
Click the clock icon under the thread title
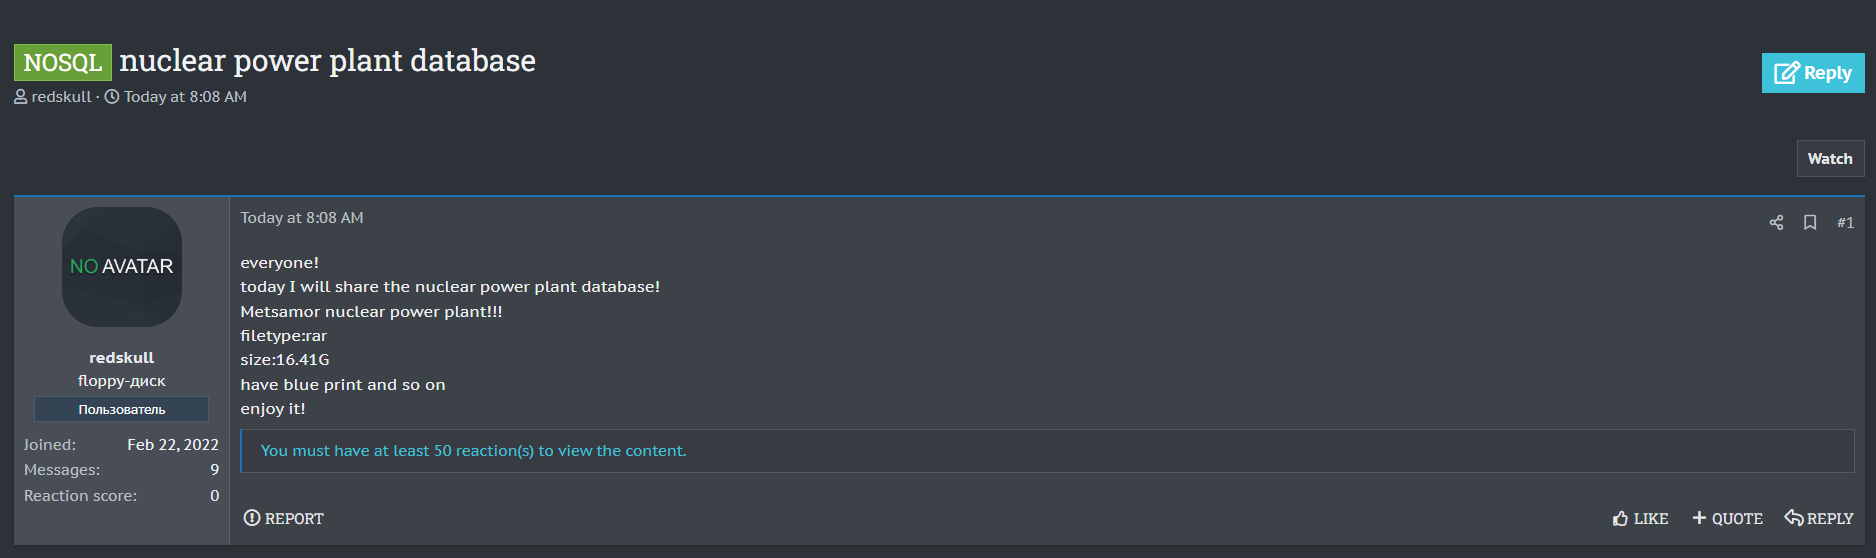pyautogui.click(x=112, y=97)
